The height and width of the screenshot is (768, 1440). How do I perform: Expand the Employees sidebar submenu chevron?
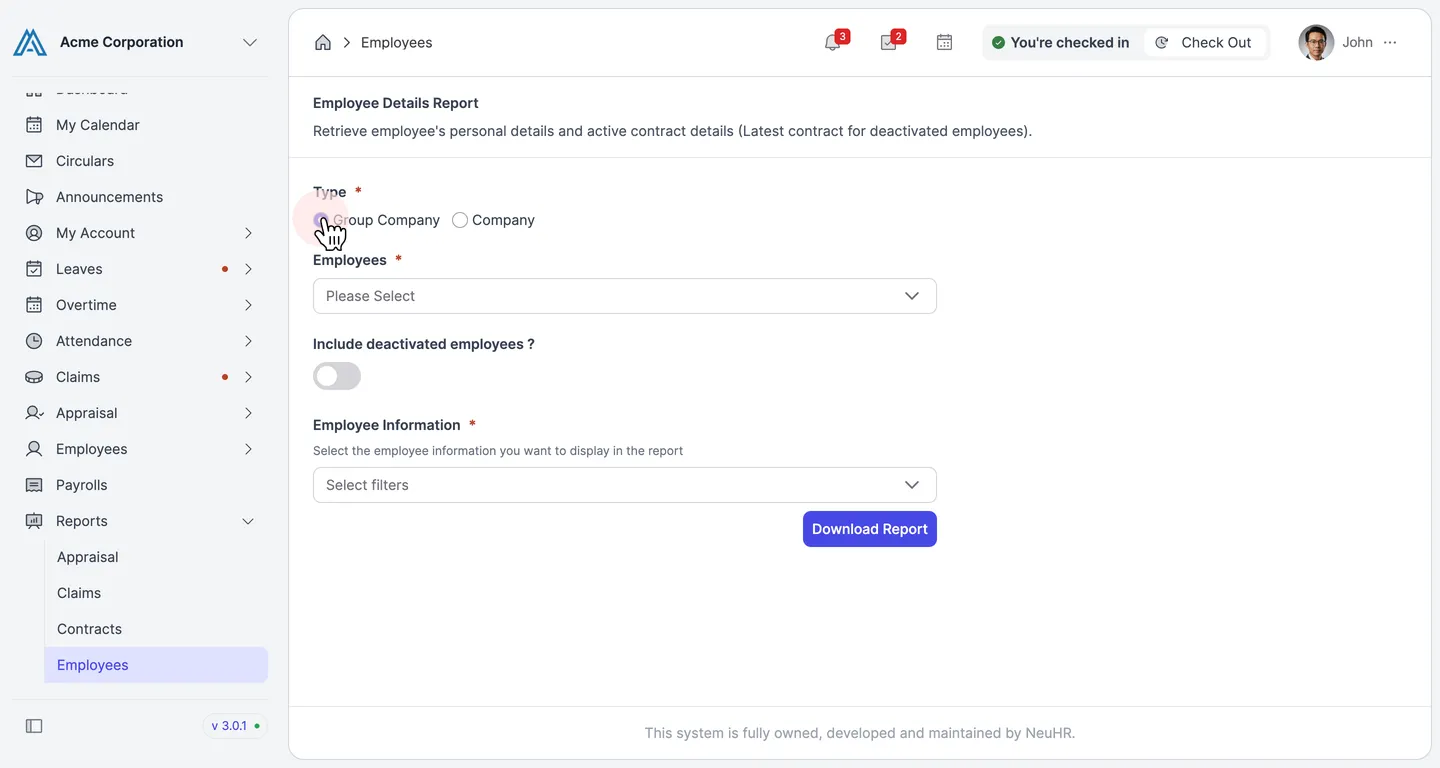point(248,449)
